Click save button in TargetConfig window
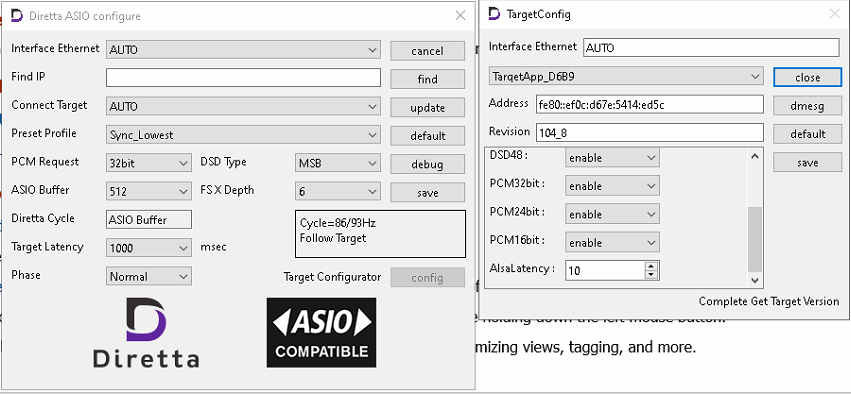 coord(808,162)
